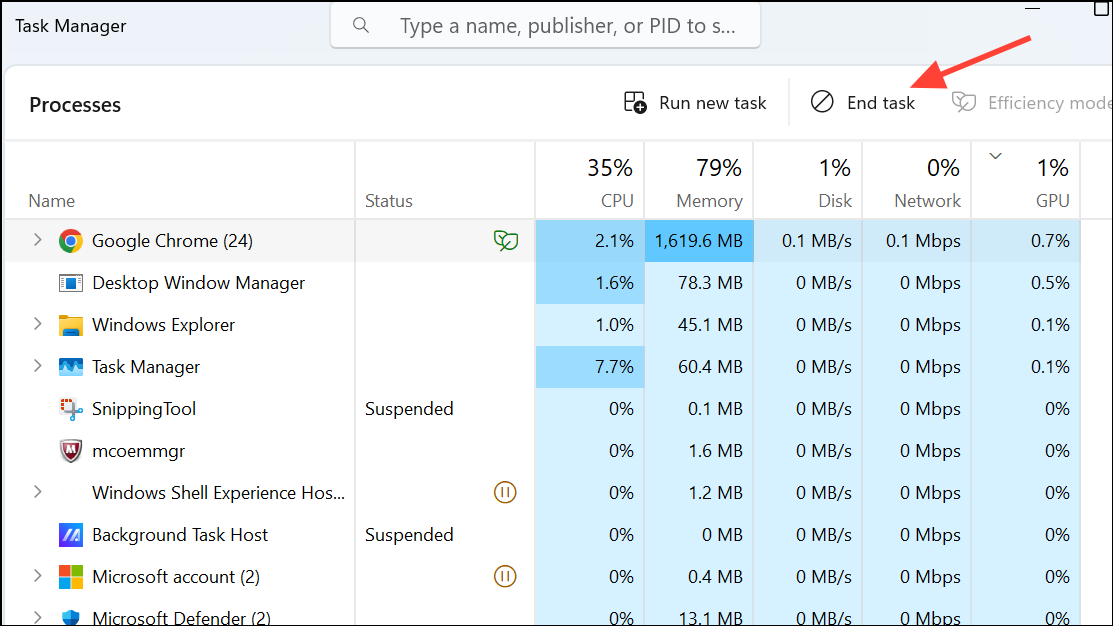Click Windows Explorer 45.1 MB memory value
This screenshot has height=626, width=1113.
pyautogui.click(x=710, y=325)
